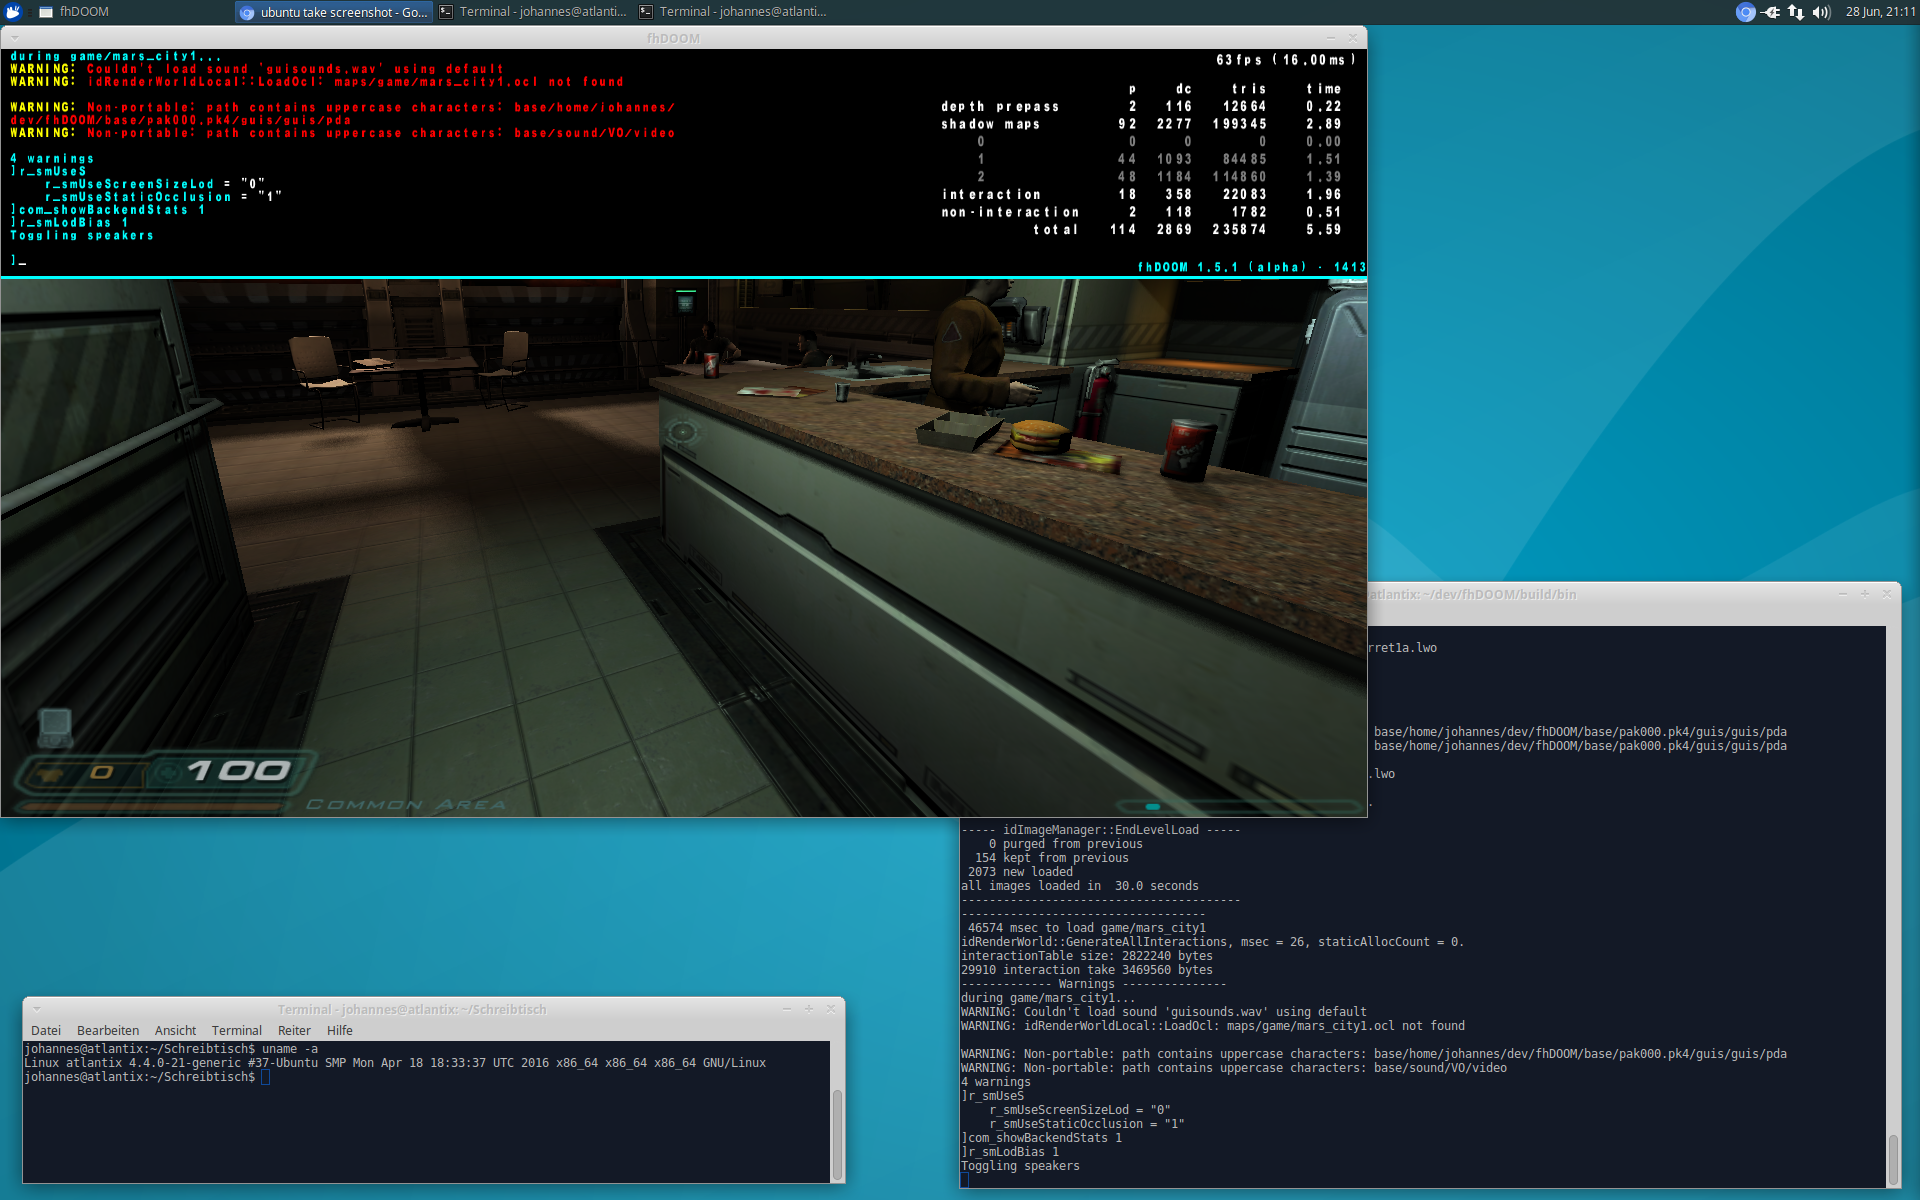
Task: Close the fhDOOM/build/bin terminal window
Action: [1886, 594]
